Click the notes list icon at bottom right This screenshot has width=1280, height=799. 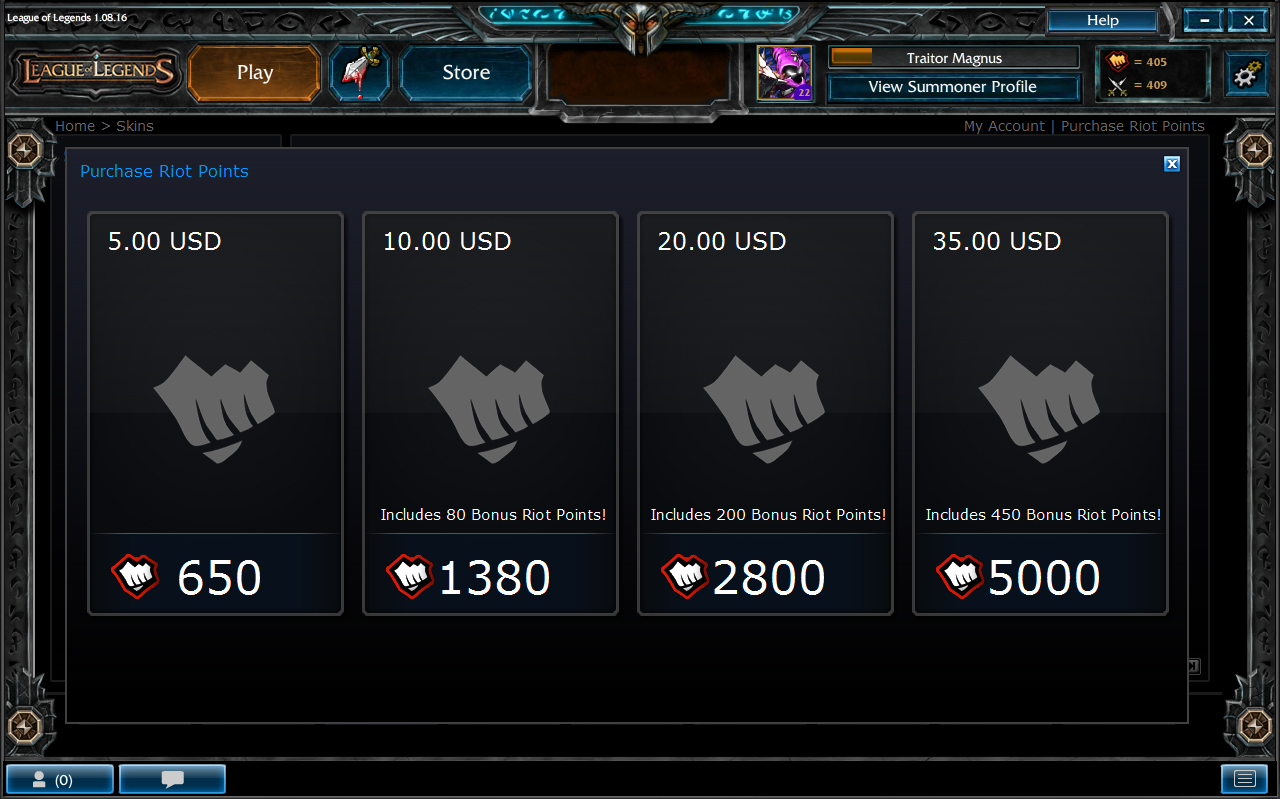click(x=1244, y=779)
